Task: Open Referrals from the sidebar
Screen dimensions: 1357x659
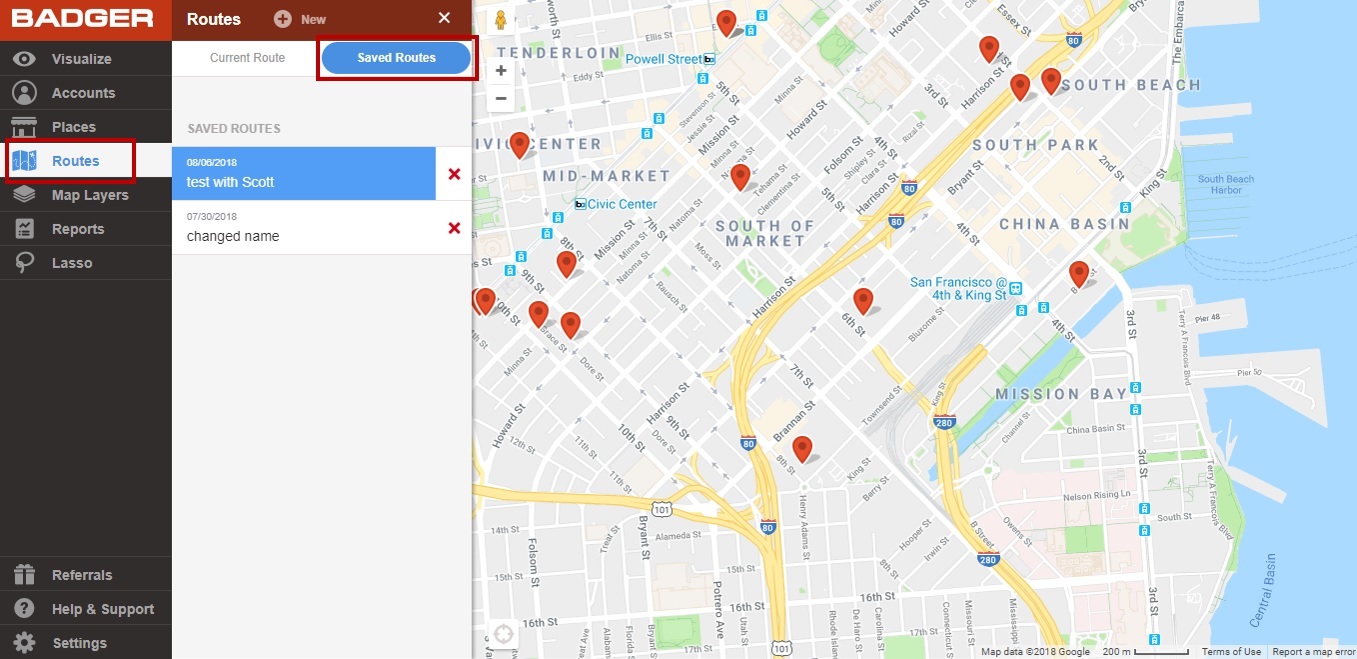Action: (86, 575)
